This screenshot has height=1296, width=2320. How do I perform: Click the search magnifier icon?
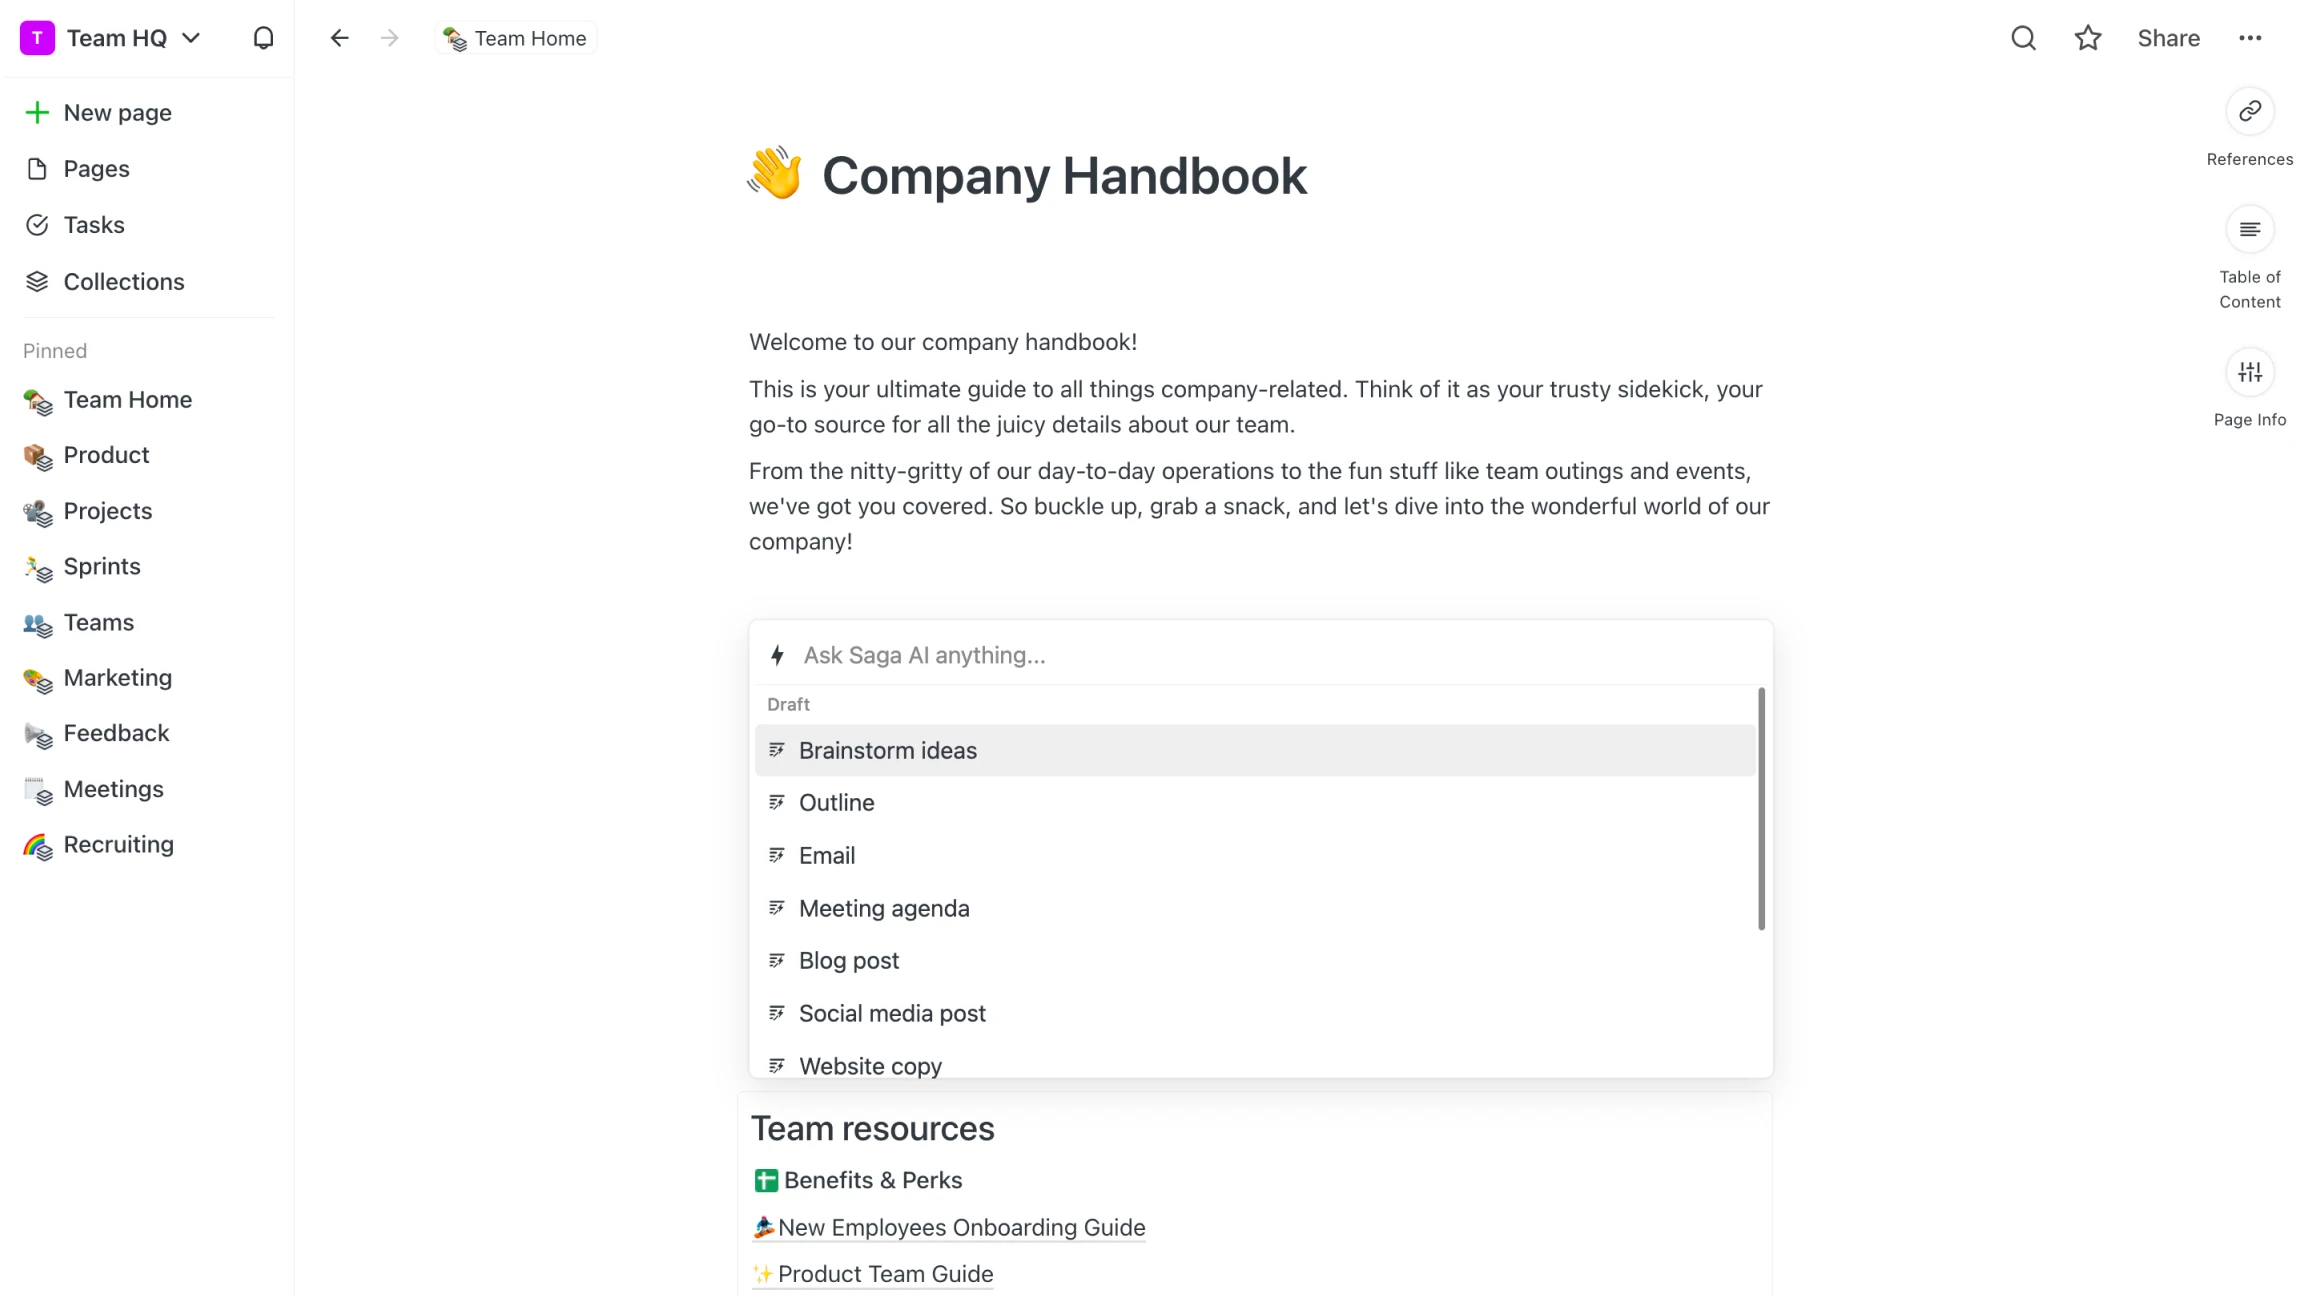point(2023,38)
